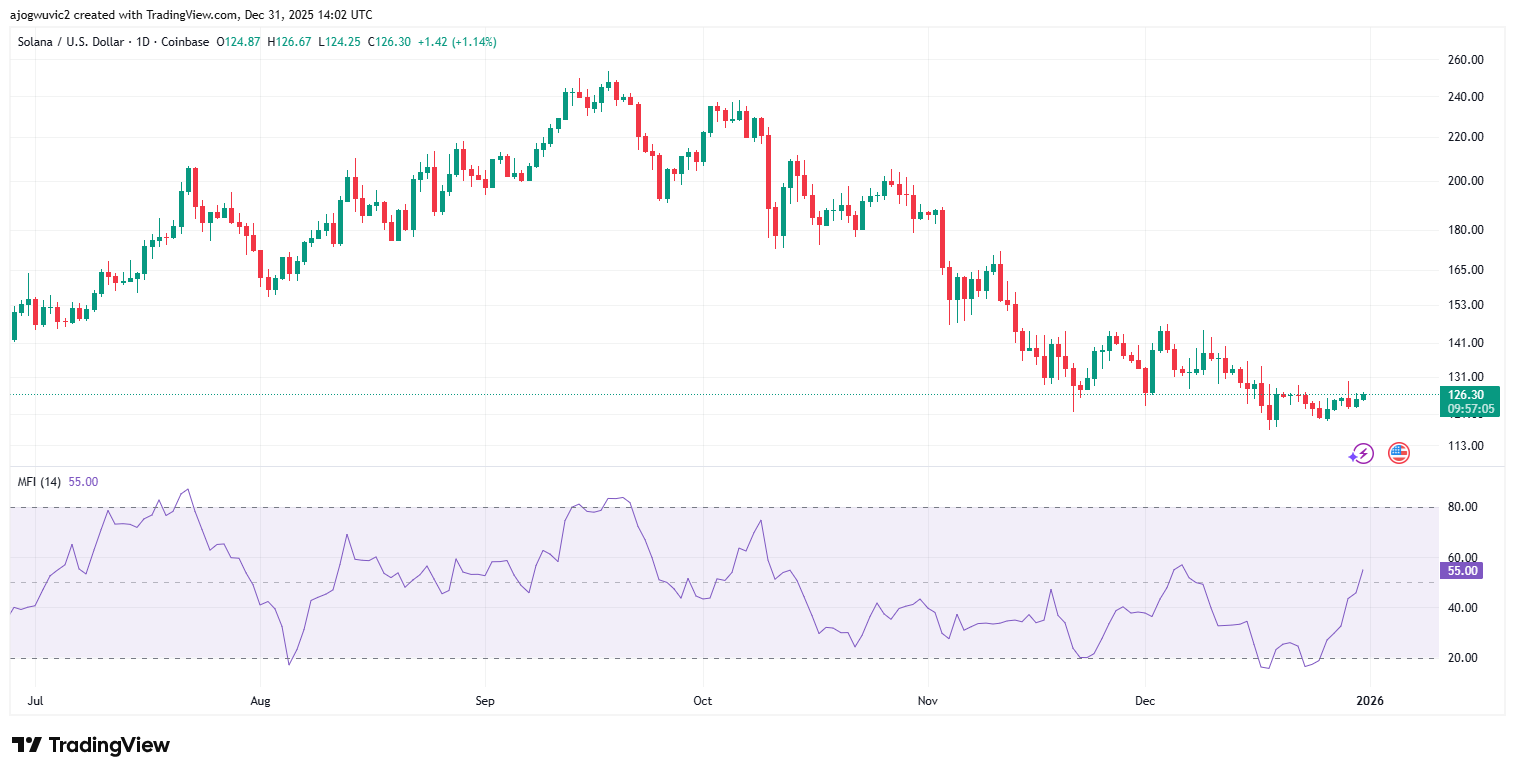Click the Jul label on the time axis

click(x=35, y=701)
